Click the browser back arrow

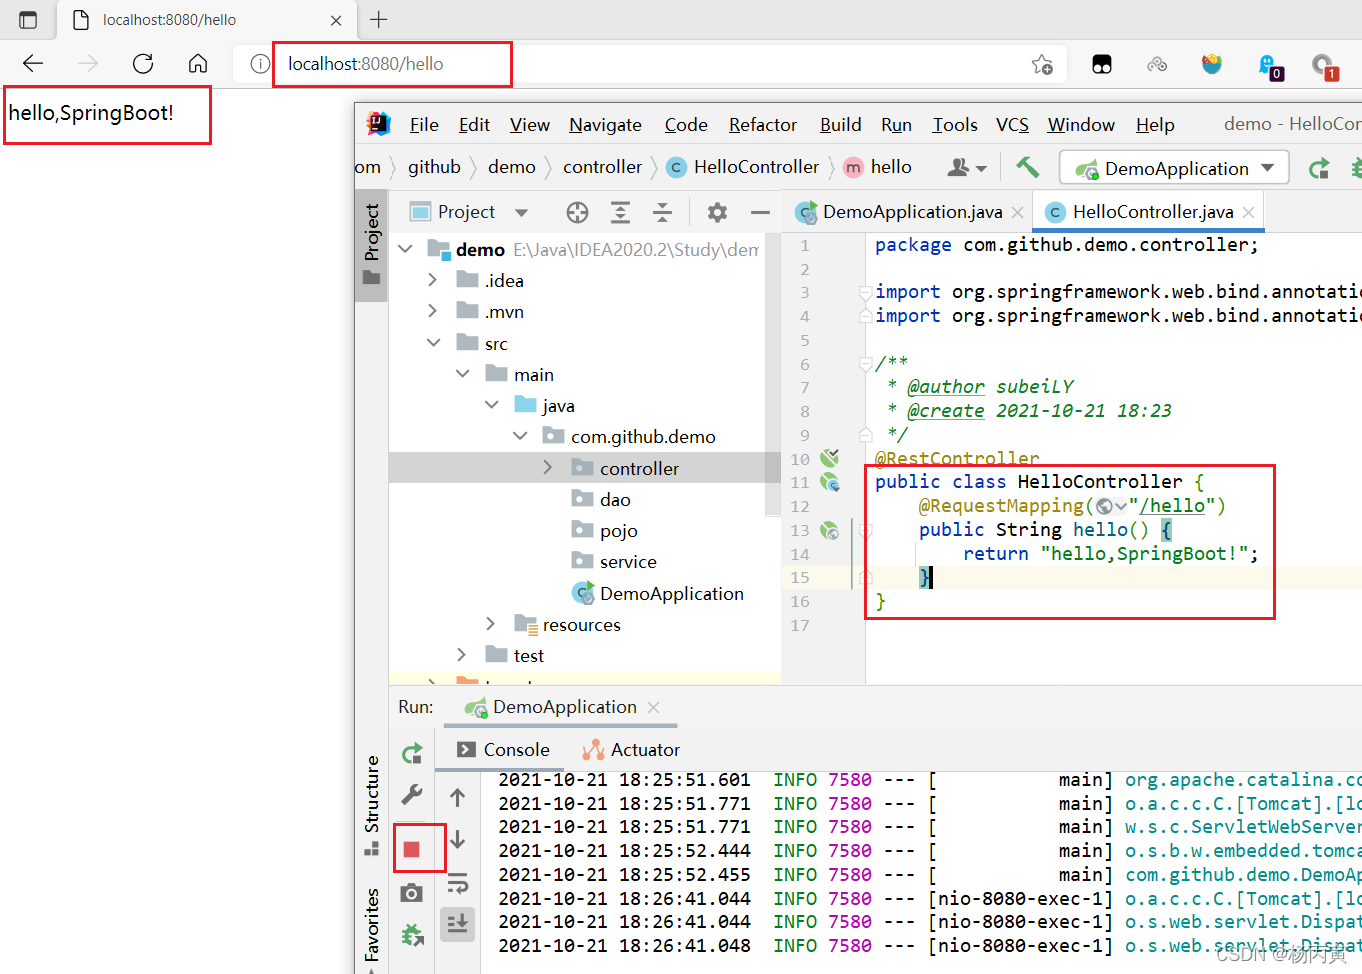click(x=33, y=64)
